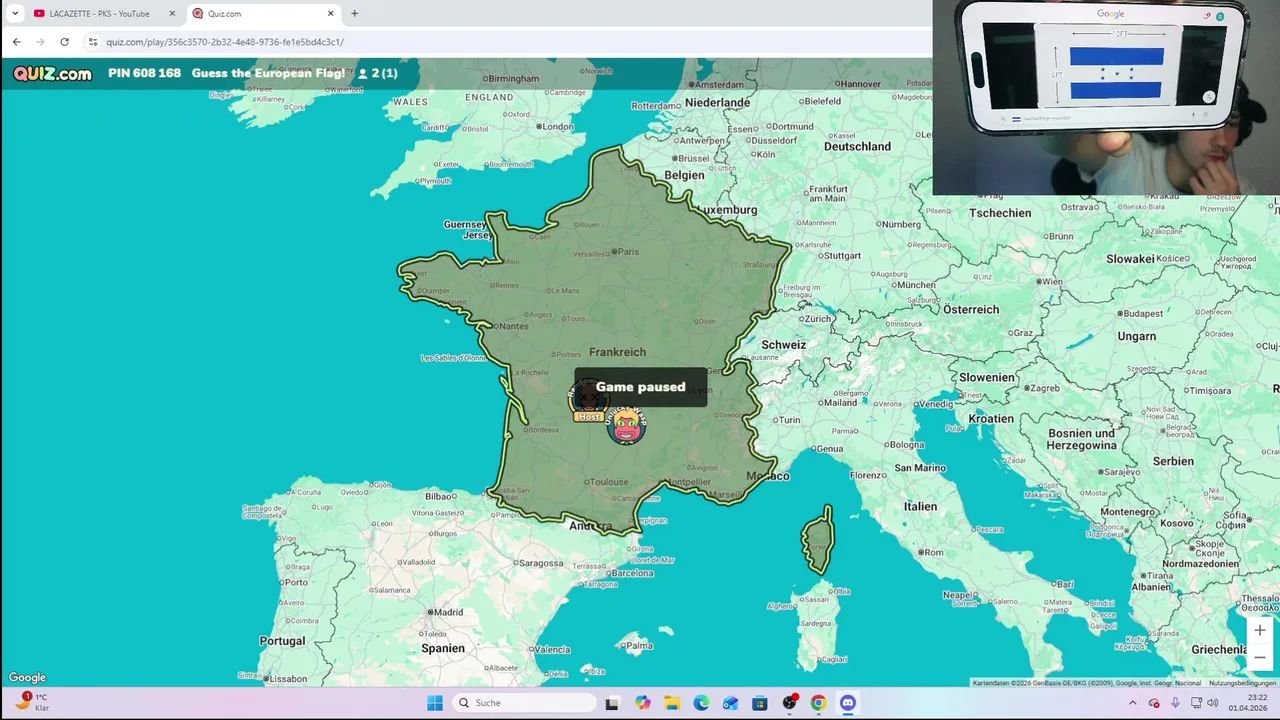Image resolution: width=1280 pixels, height=720 pixels.
Task: Click the Ungarn label on map
Action: pyautogui.click(x=1136, y=337)
